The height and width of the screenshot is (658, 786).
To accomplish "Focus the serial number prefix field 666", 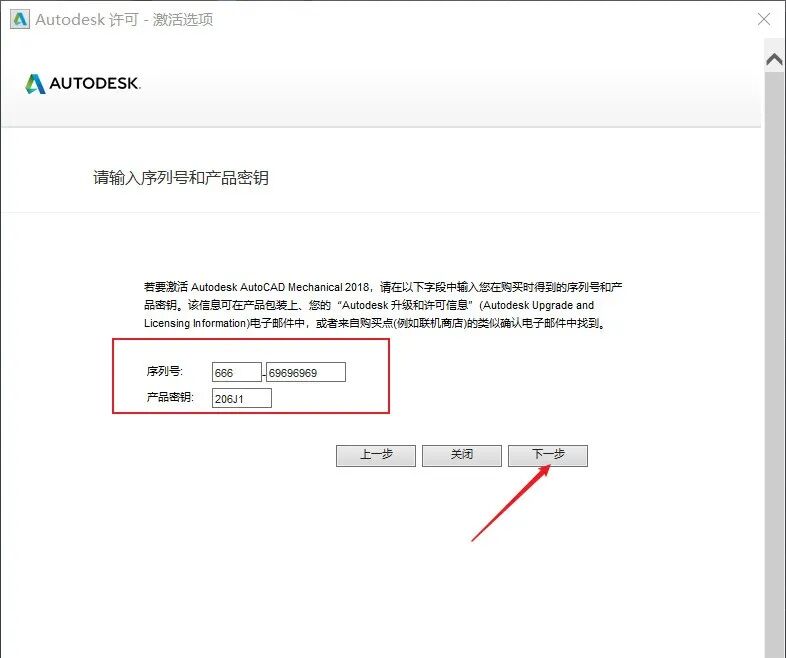I will pos(237,372).
